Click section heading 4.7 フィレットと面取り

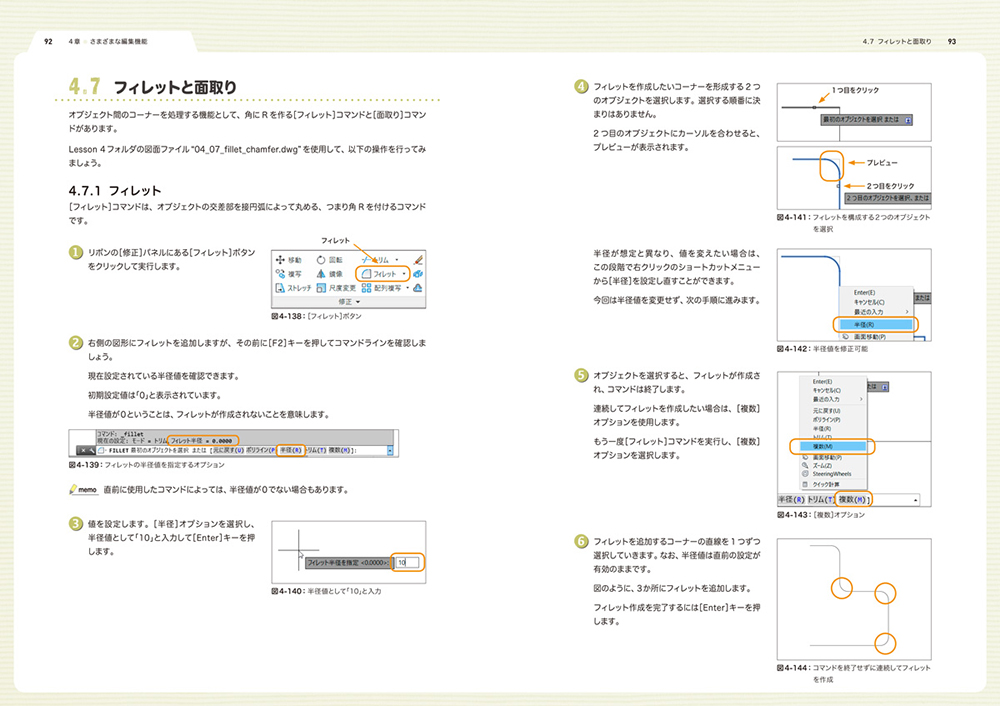point(152,87)
